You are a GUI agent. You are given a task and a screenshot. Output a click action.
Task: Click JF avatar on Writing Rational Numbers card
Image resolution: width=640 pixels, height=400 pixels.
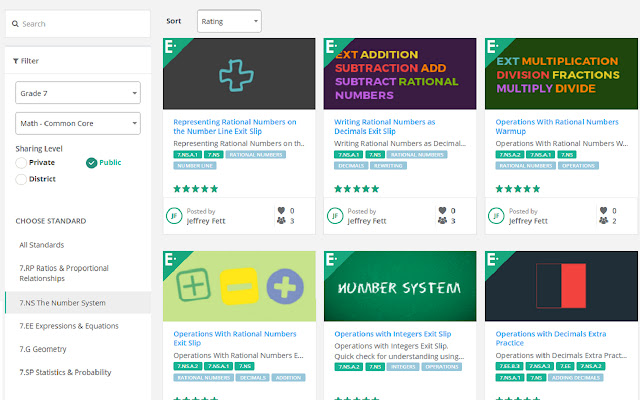[x=335, y=216]
